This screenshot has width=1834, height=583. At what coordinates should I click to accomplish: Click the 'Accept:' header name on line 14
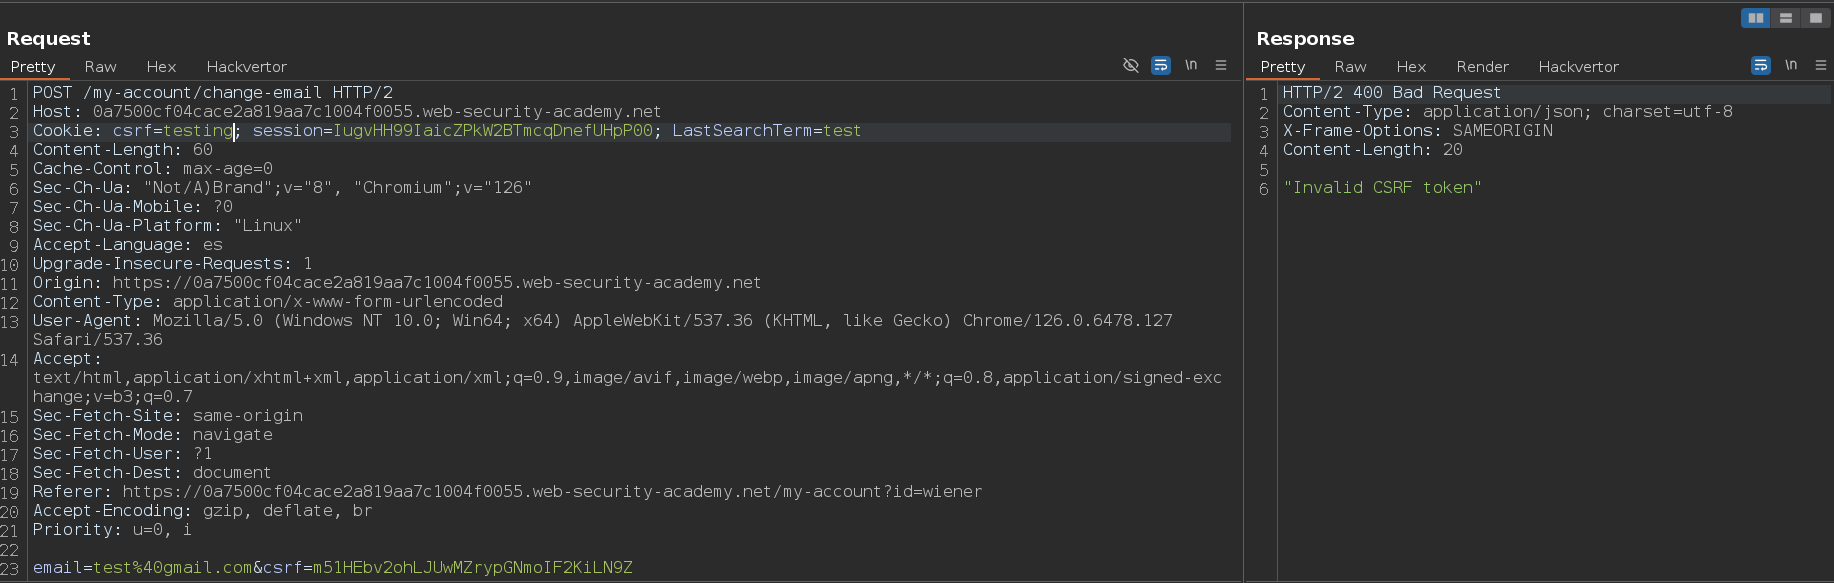pyautogui.click(x=67, y=359)
